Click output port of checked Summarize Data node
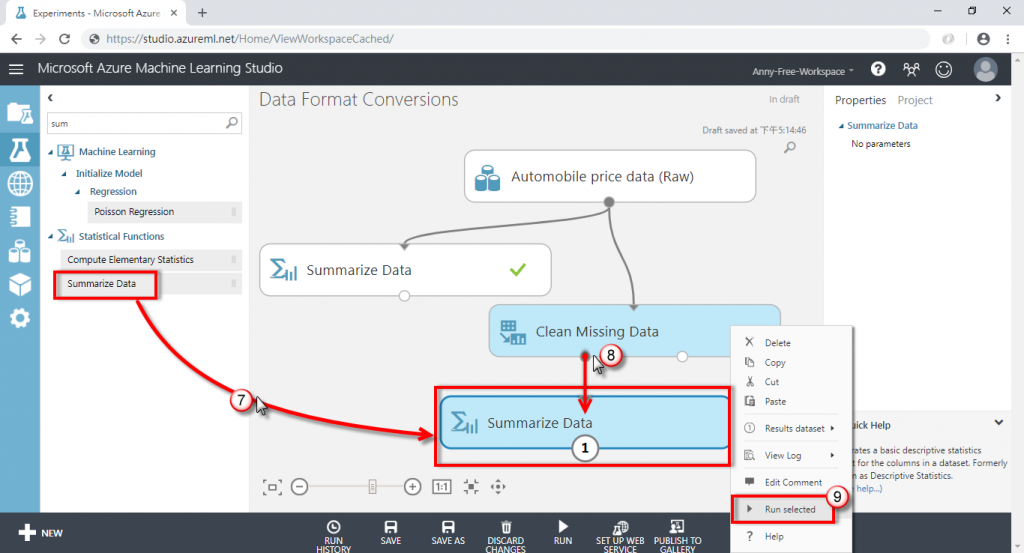This screenshot has width=1024, height=553. tap(404, 296)
